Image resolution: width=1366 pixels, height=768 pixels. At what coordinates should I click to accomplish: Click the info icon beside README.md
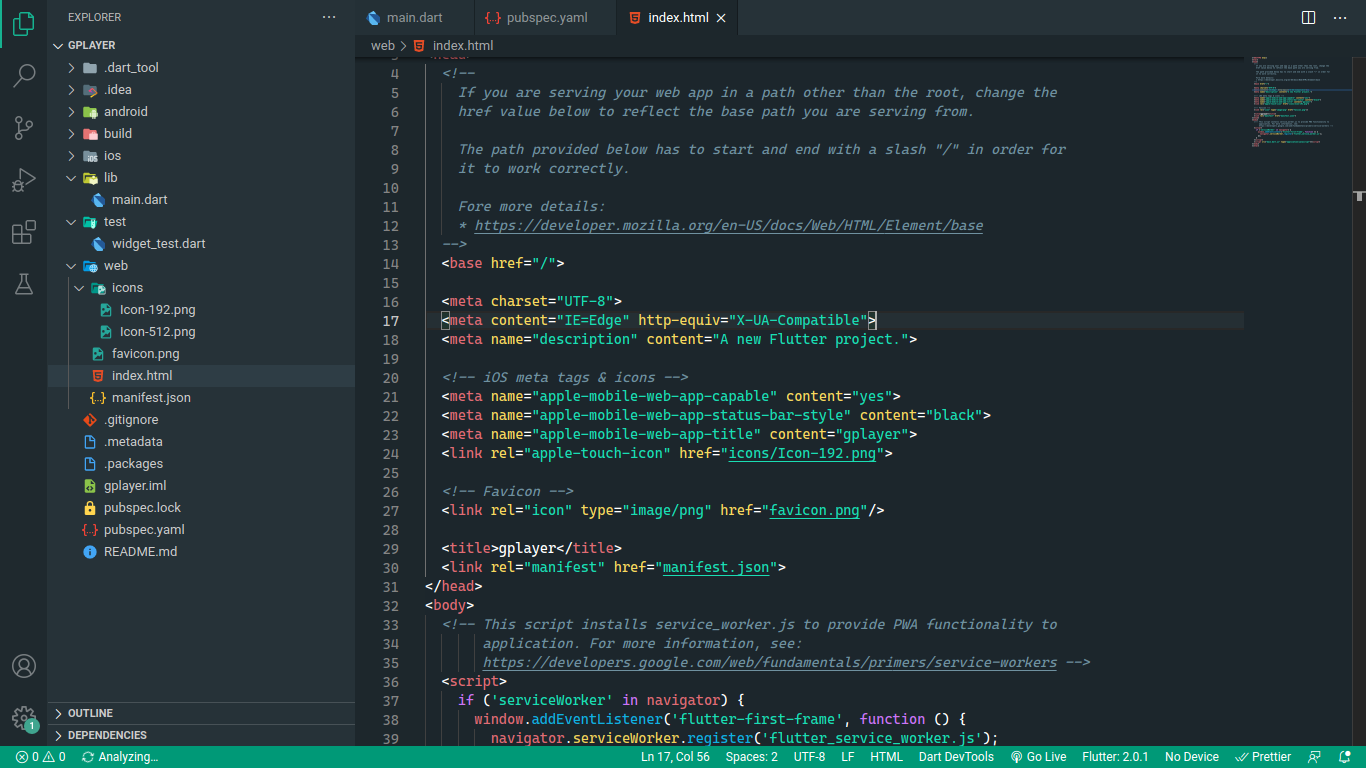(91, 552)
